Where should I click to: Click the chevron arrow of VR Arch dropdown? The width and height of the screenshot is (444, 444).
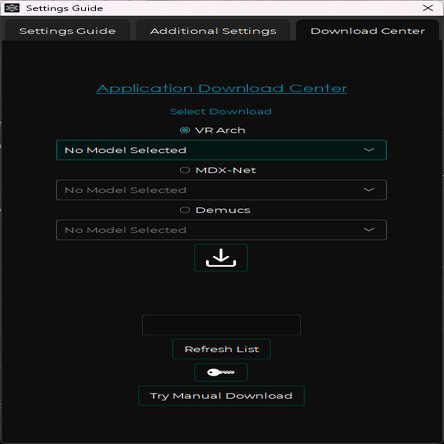[x=369, y=150]
